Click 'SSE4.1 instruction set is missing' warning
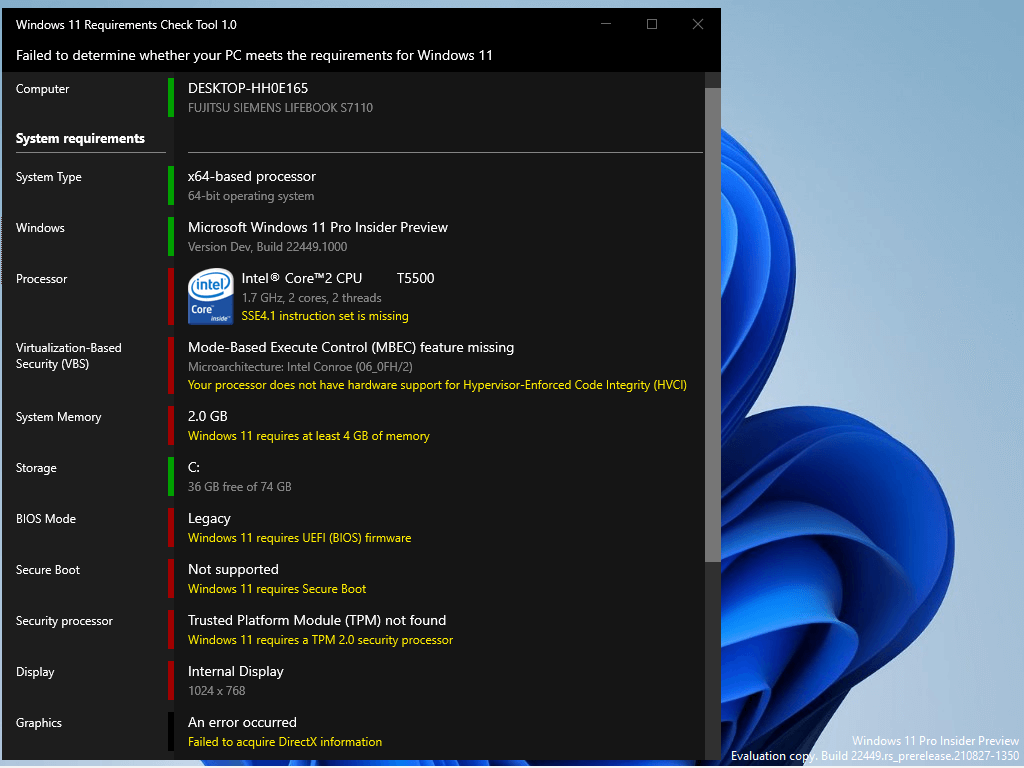Image resolution: width=1024 pixels, height=768 pixels. point(325,316)
